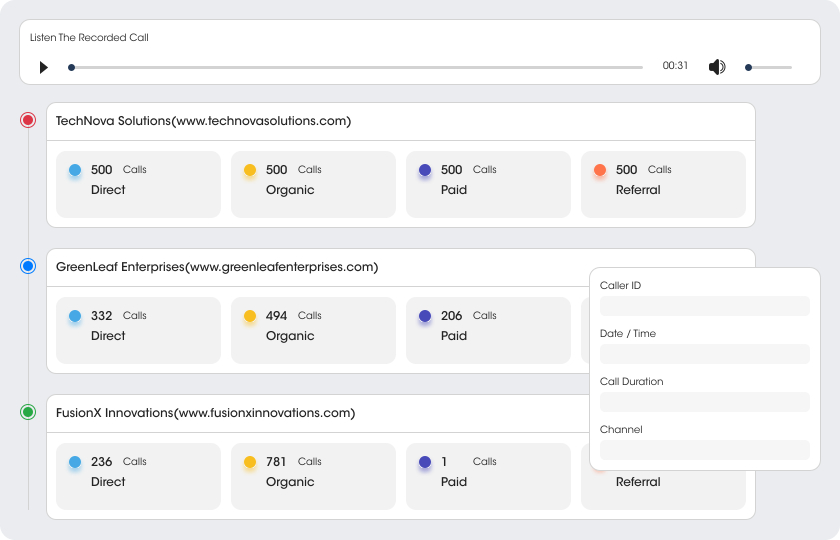
Task: Click GreenLeaf Direct blue dot icon
Action: 75,316
